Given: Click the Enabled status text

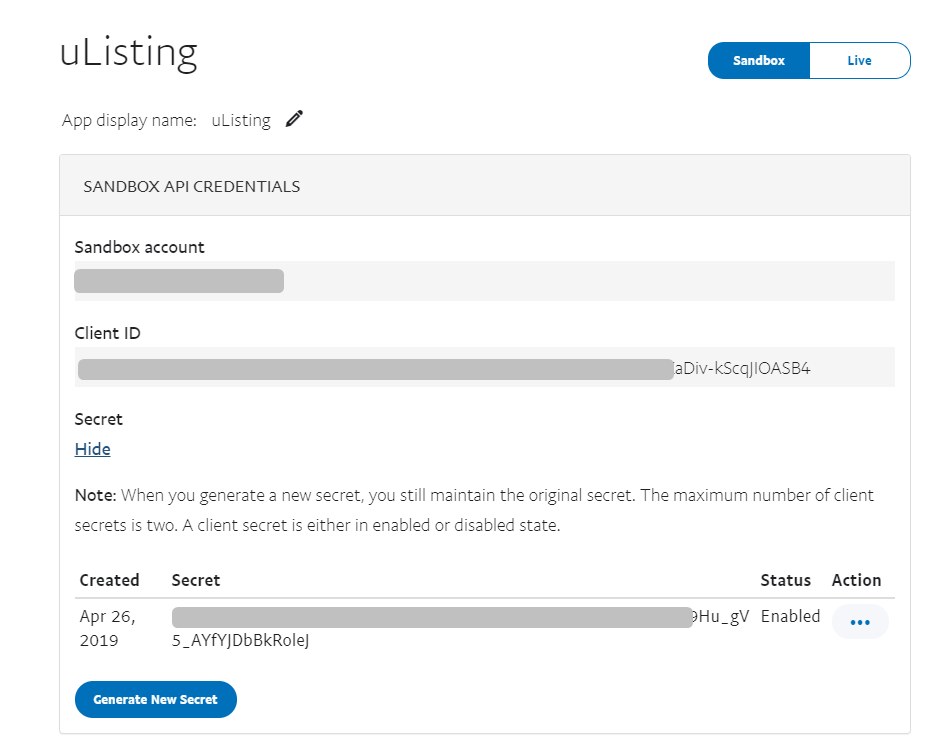Looking at the screenshot, I should click(x=790, y=616).
